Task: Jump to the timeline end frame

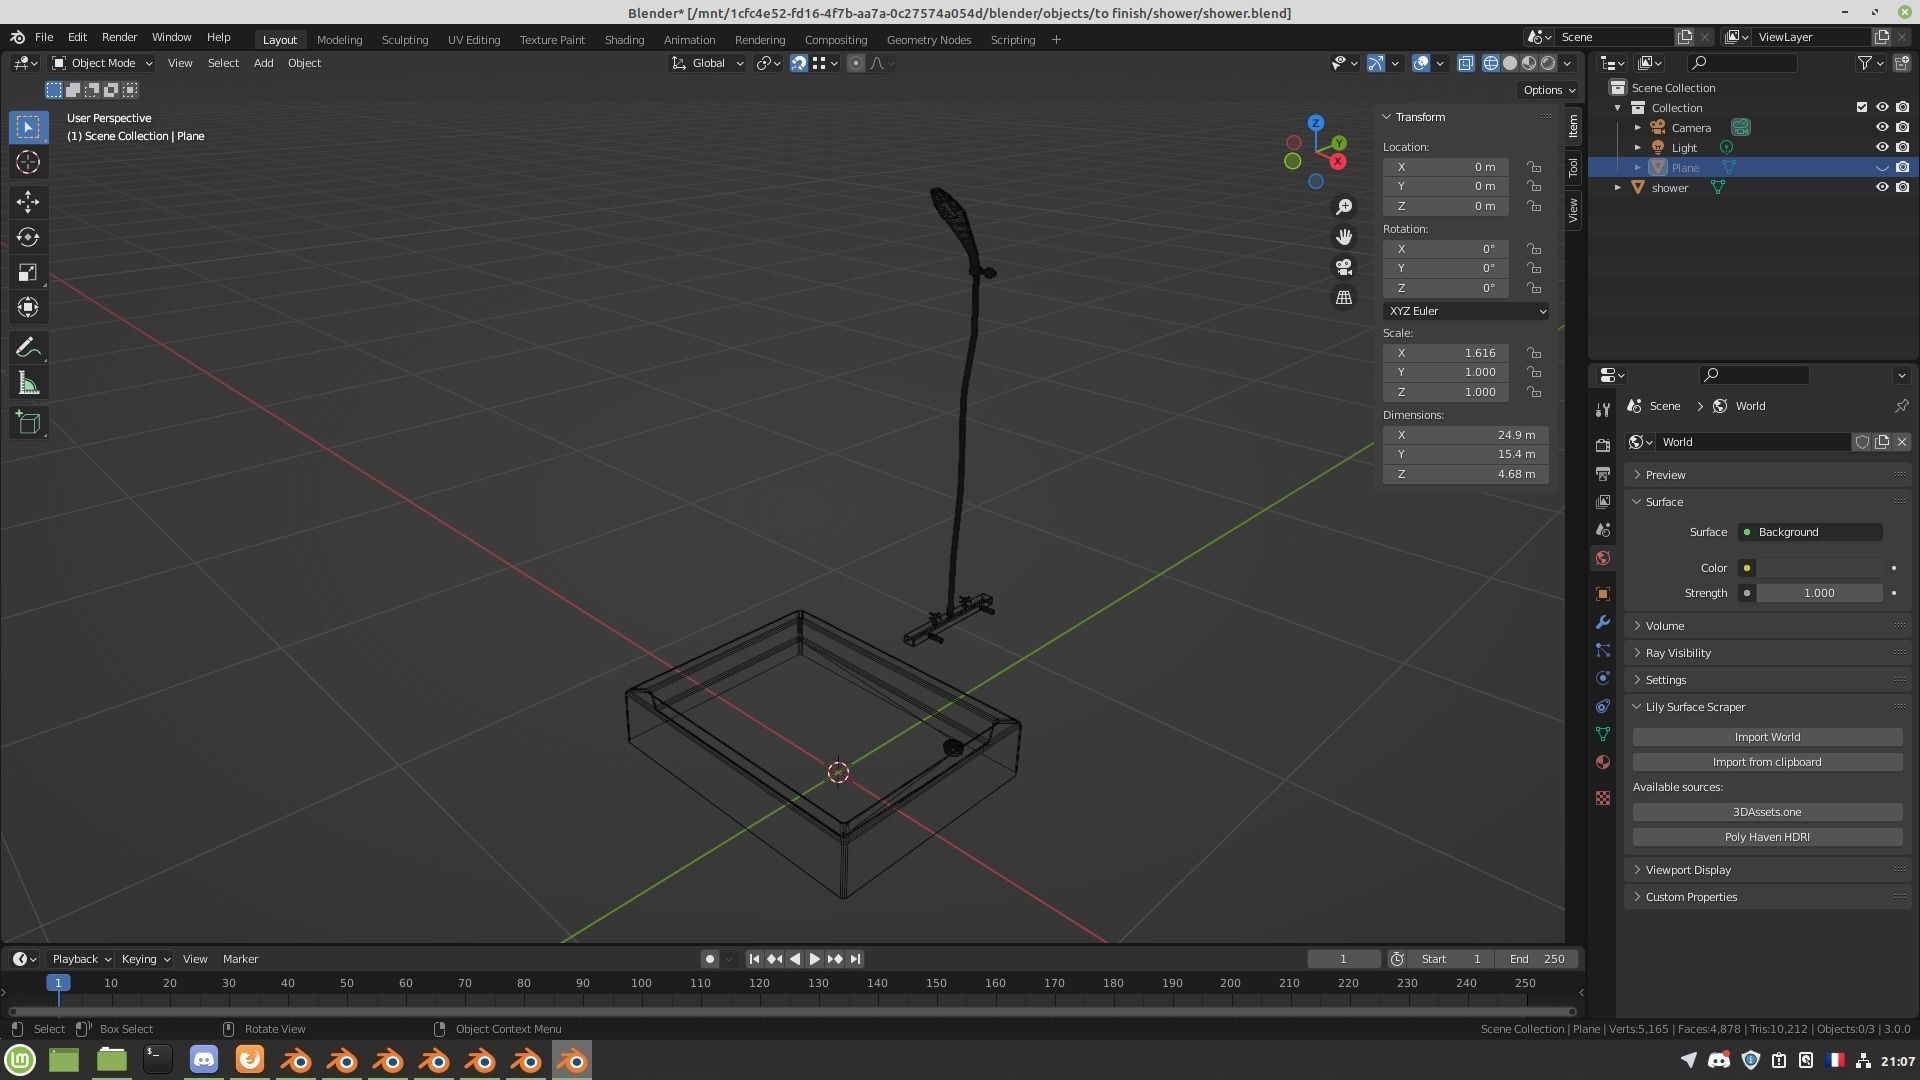Action: click(855, 959)
